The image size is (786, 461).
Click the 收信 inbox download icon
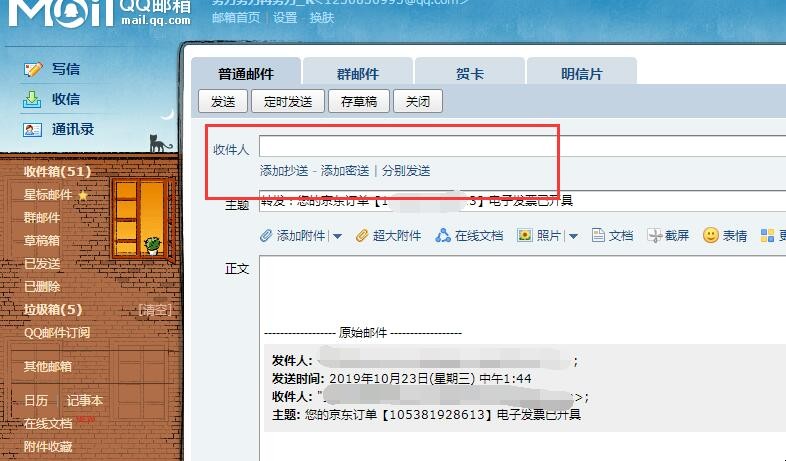(x=33, y=99)
